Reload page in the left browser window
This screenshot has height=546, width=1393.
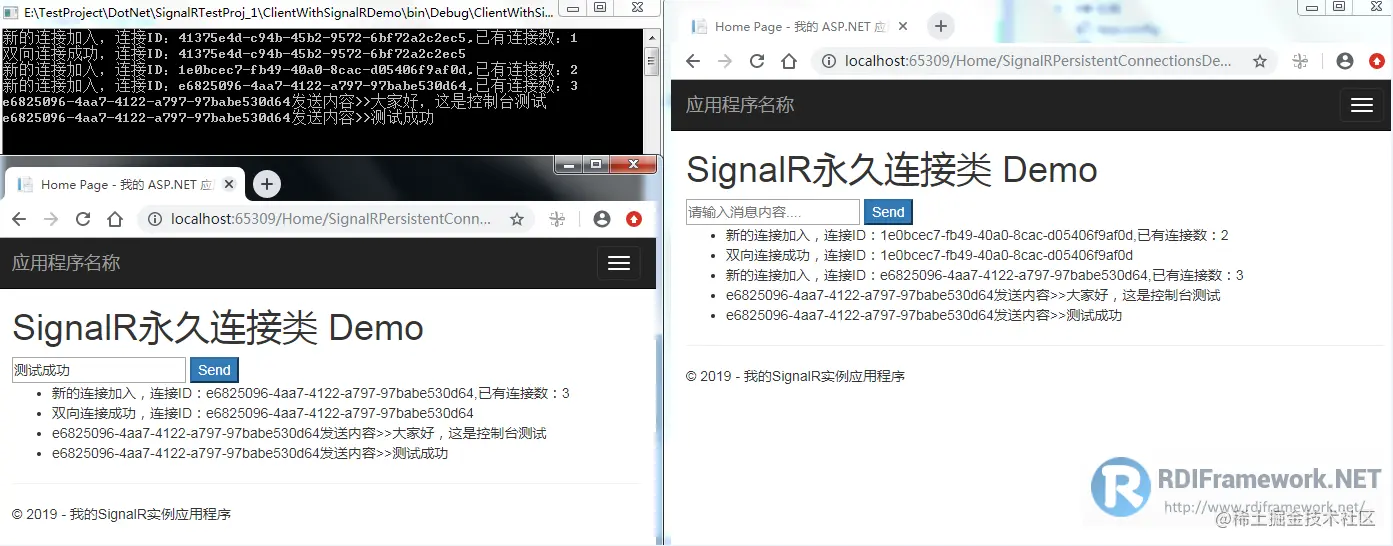[83, 219]
